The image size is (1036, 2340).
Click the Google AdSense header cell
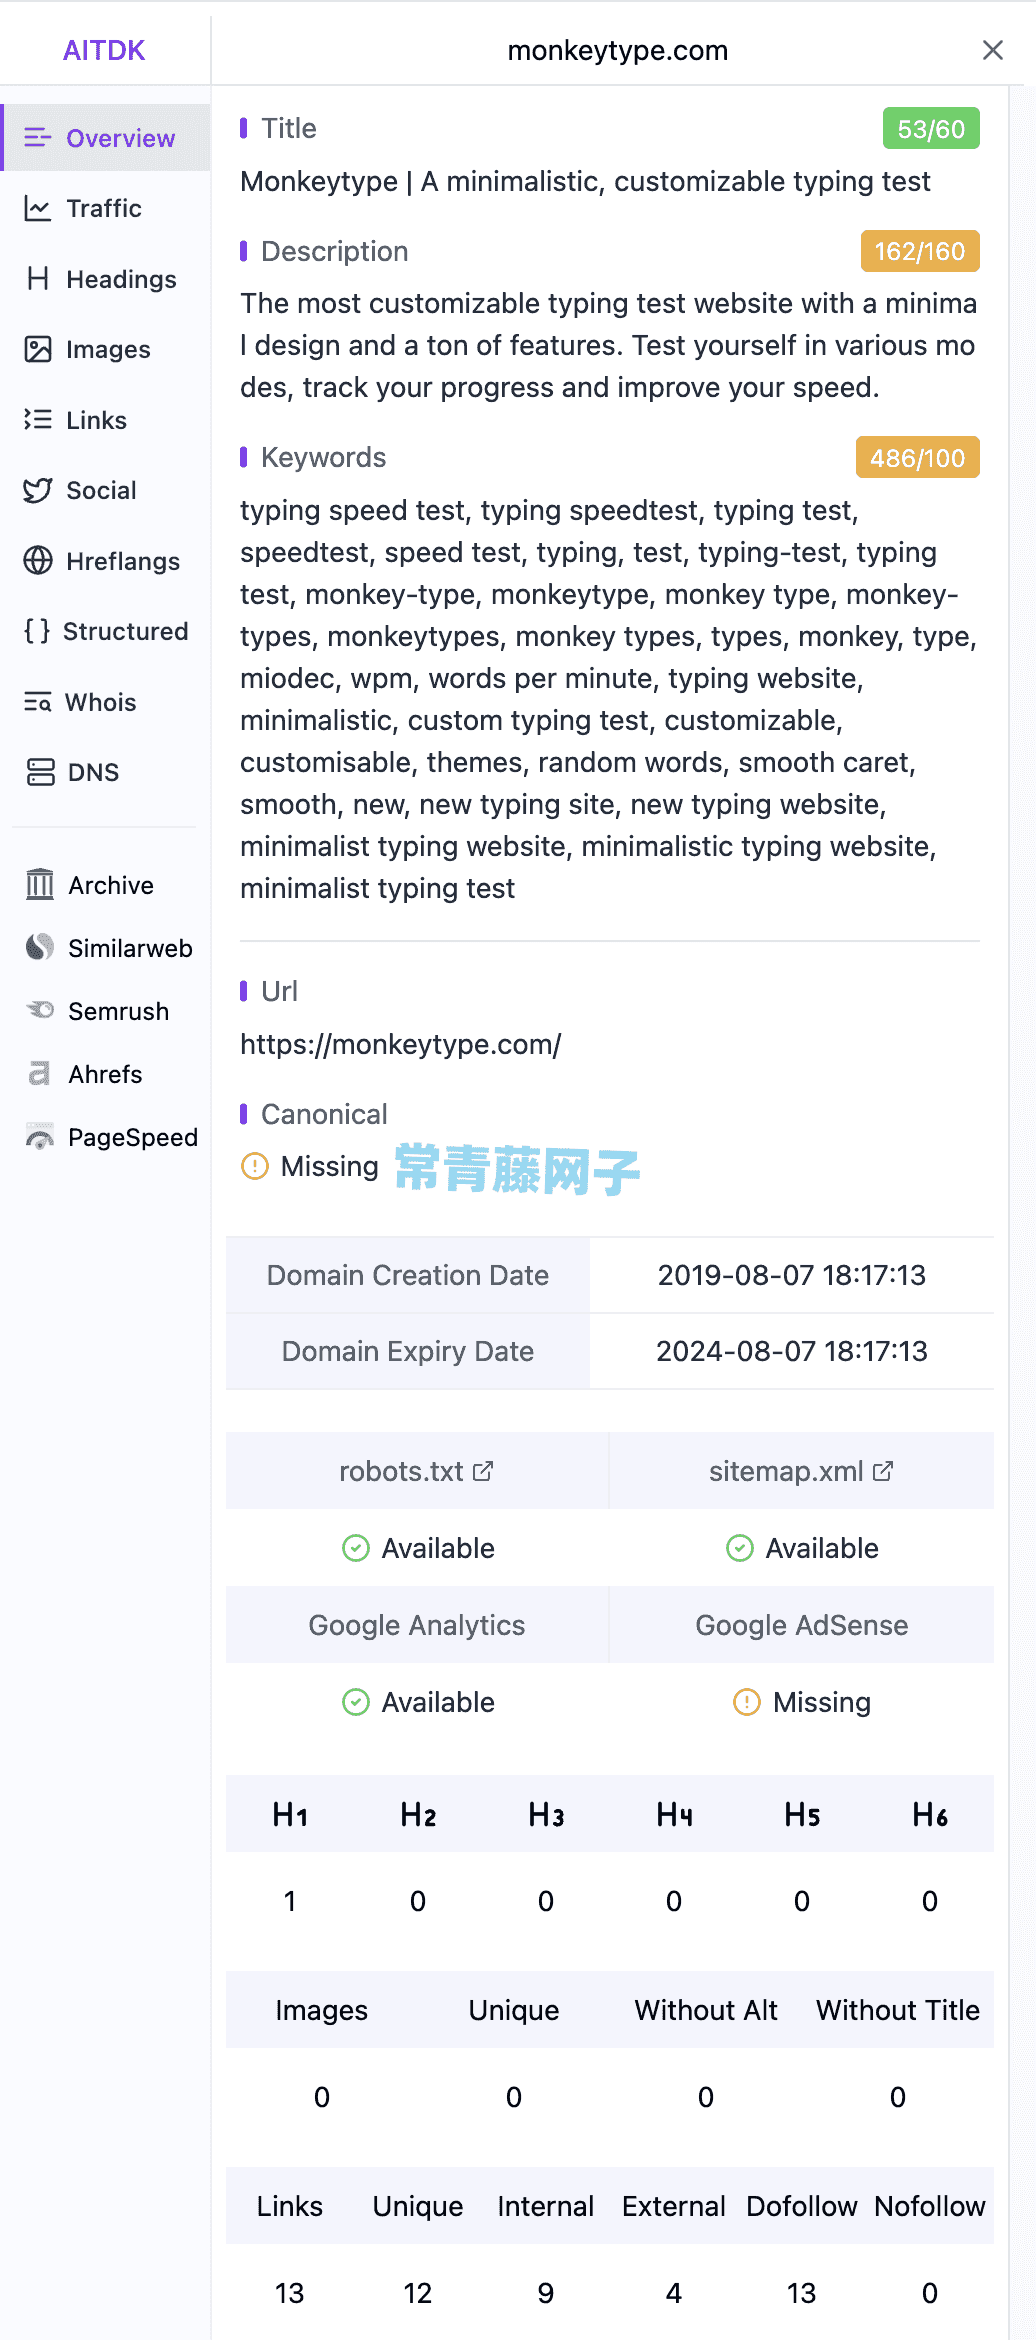802,1625
